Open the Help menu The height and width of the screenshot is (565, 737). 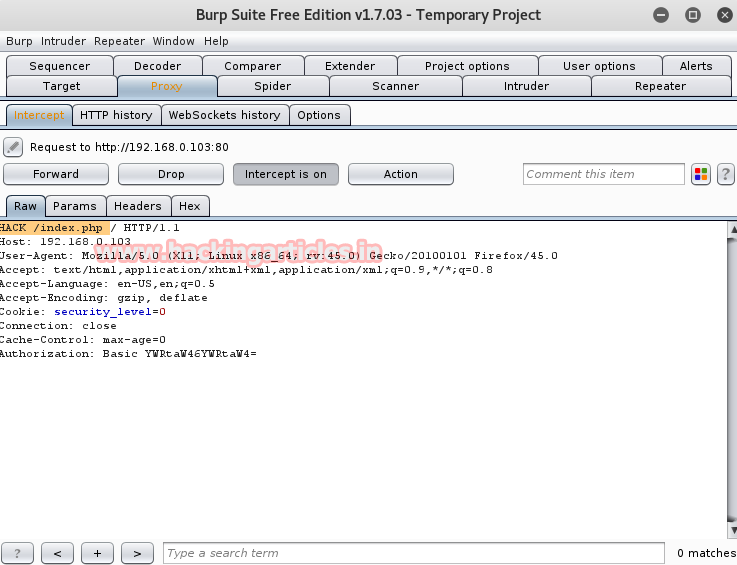[x=216, y=41]
